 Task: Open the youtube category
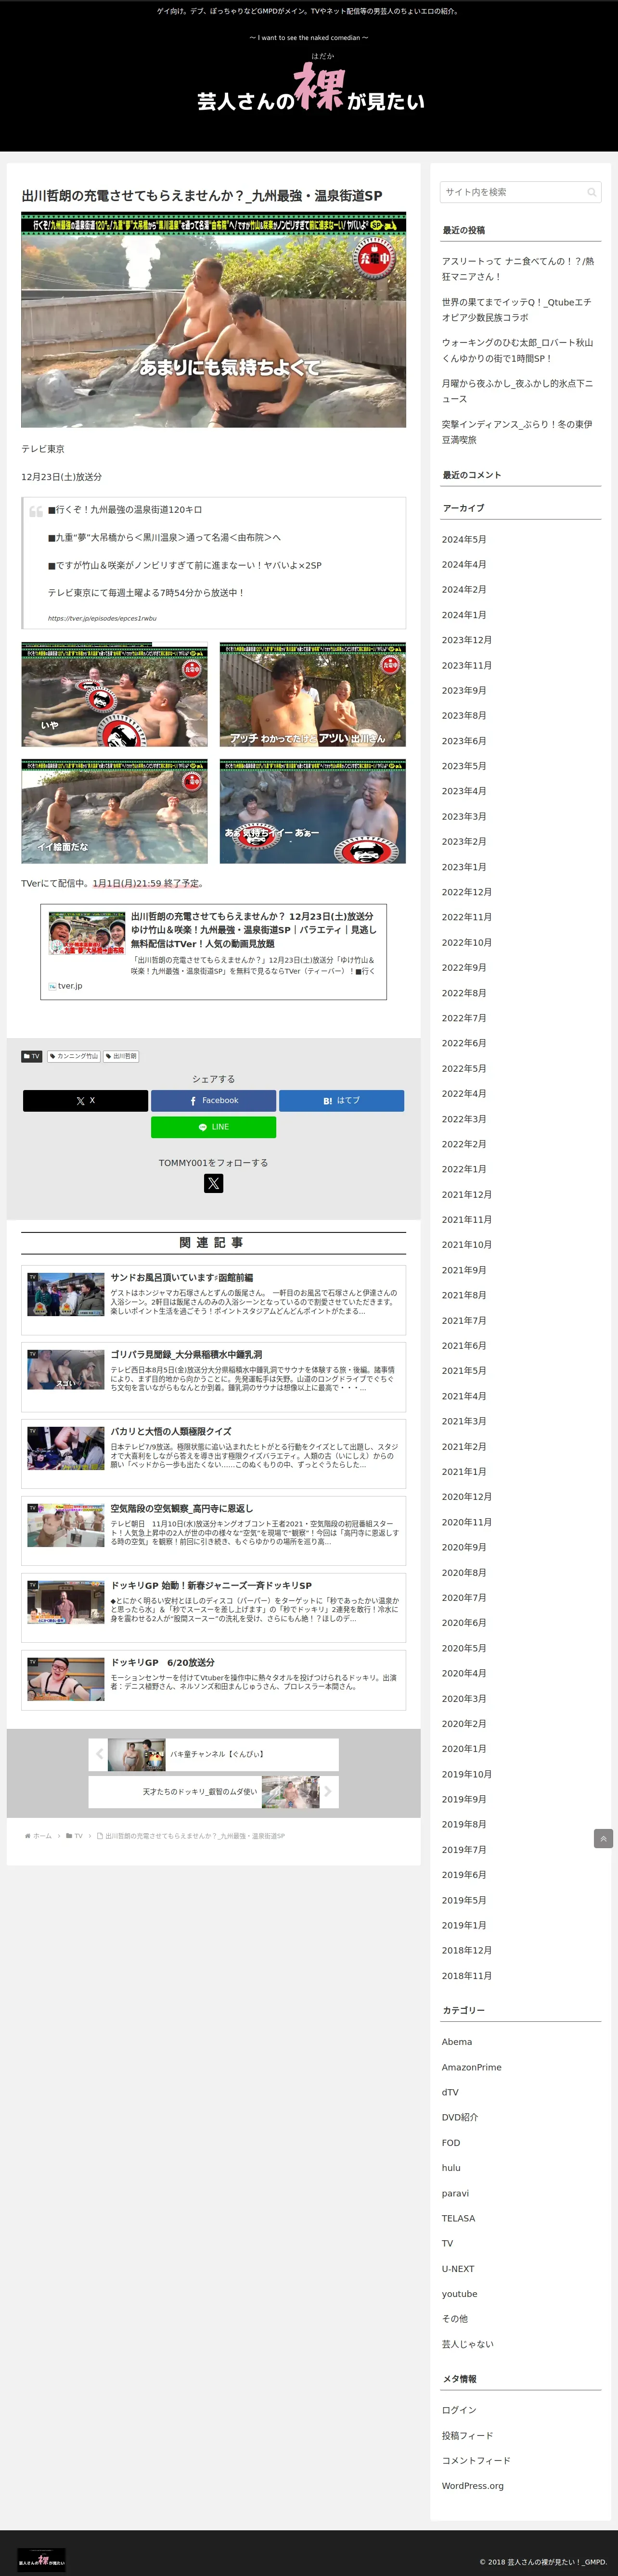point(460,2294)
